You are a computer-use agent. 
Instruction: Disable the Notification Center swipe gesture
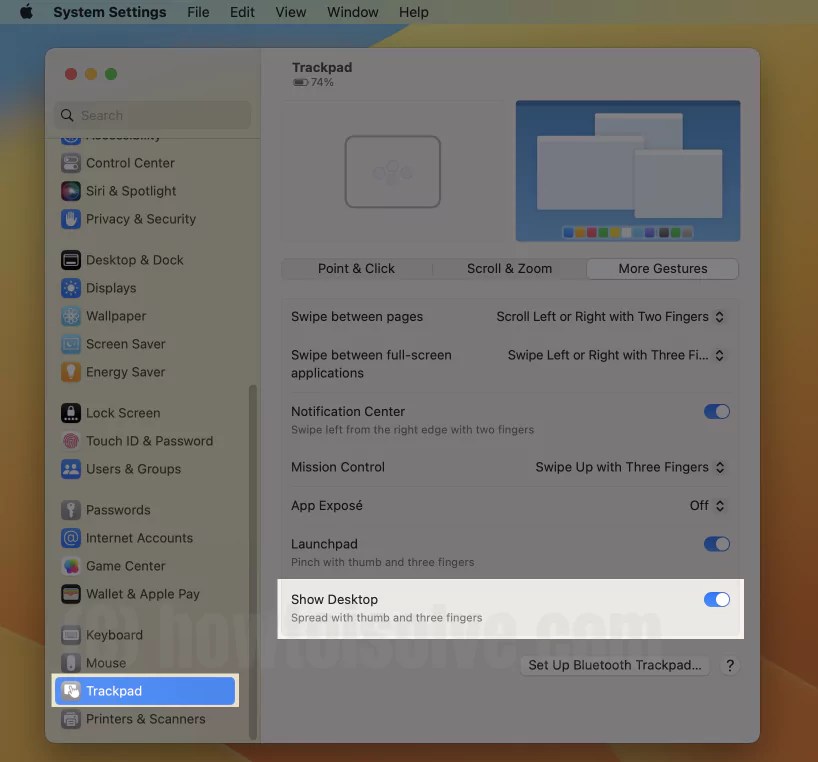coord(717,411)
